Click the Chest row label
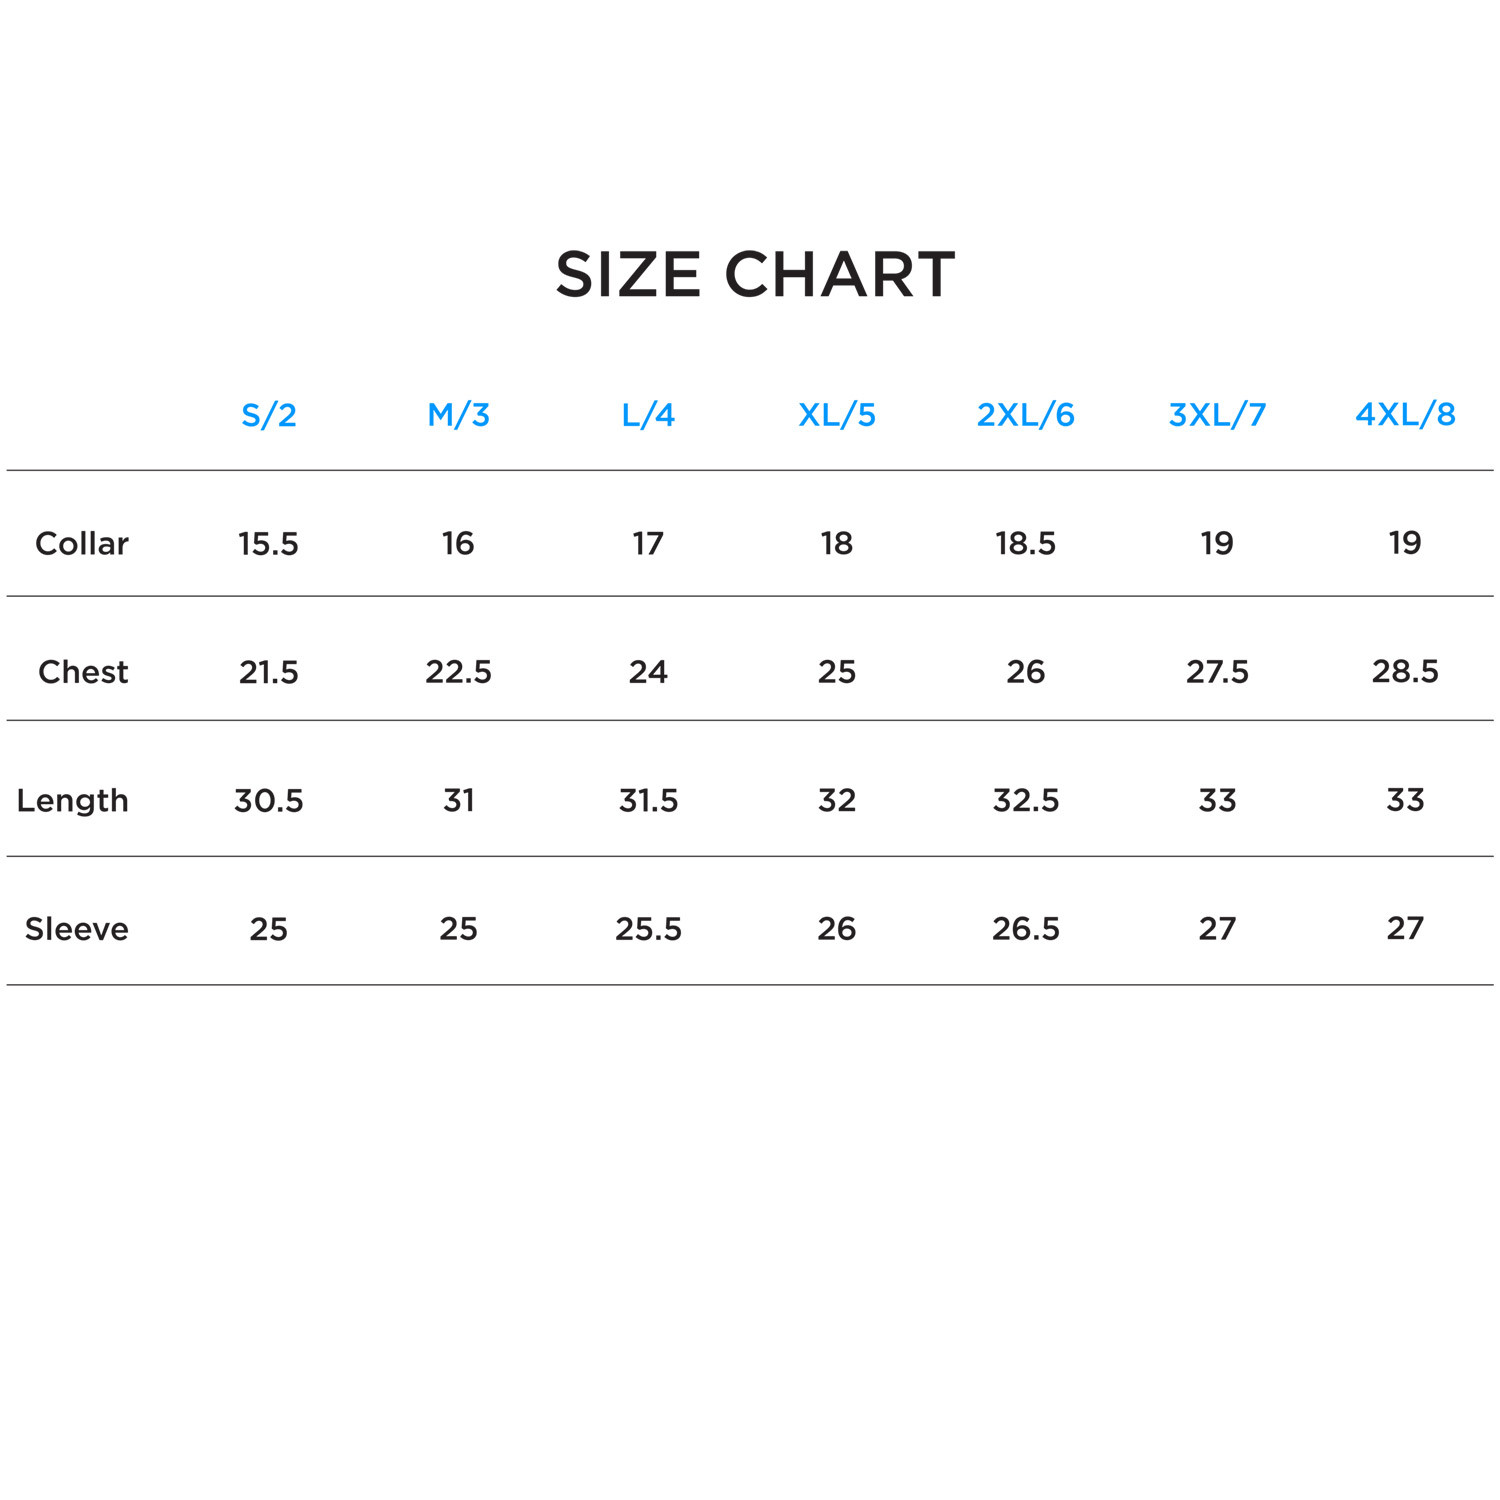This screenshot has width=1500, height=1500. coord(83,672)
